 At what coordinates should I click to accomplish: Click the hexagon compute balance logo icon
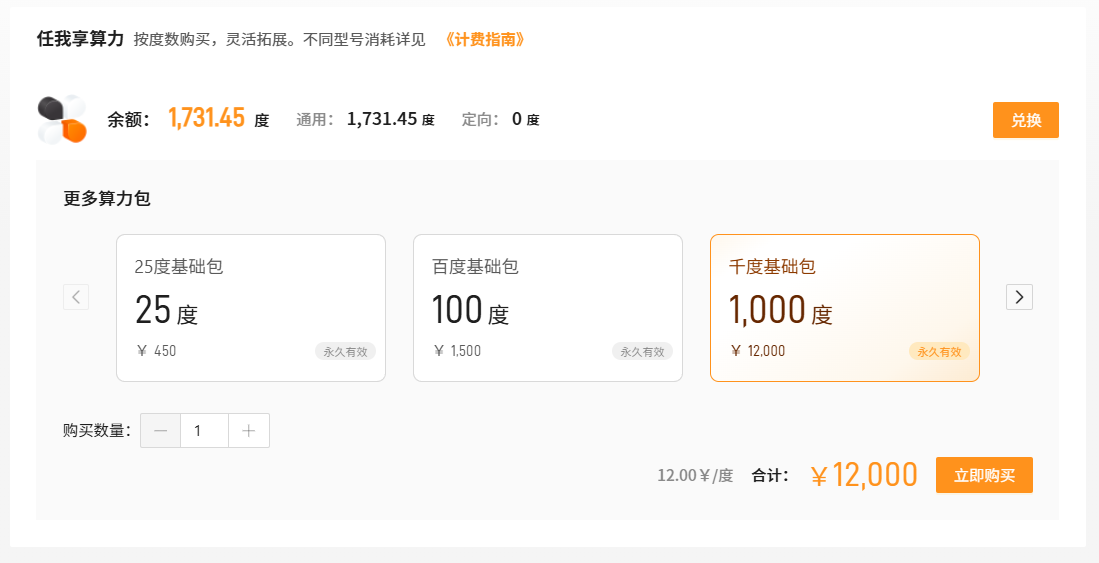(x=62, y=120)
